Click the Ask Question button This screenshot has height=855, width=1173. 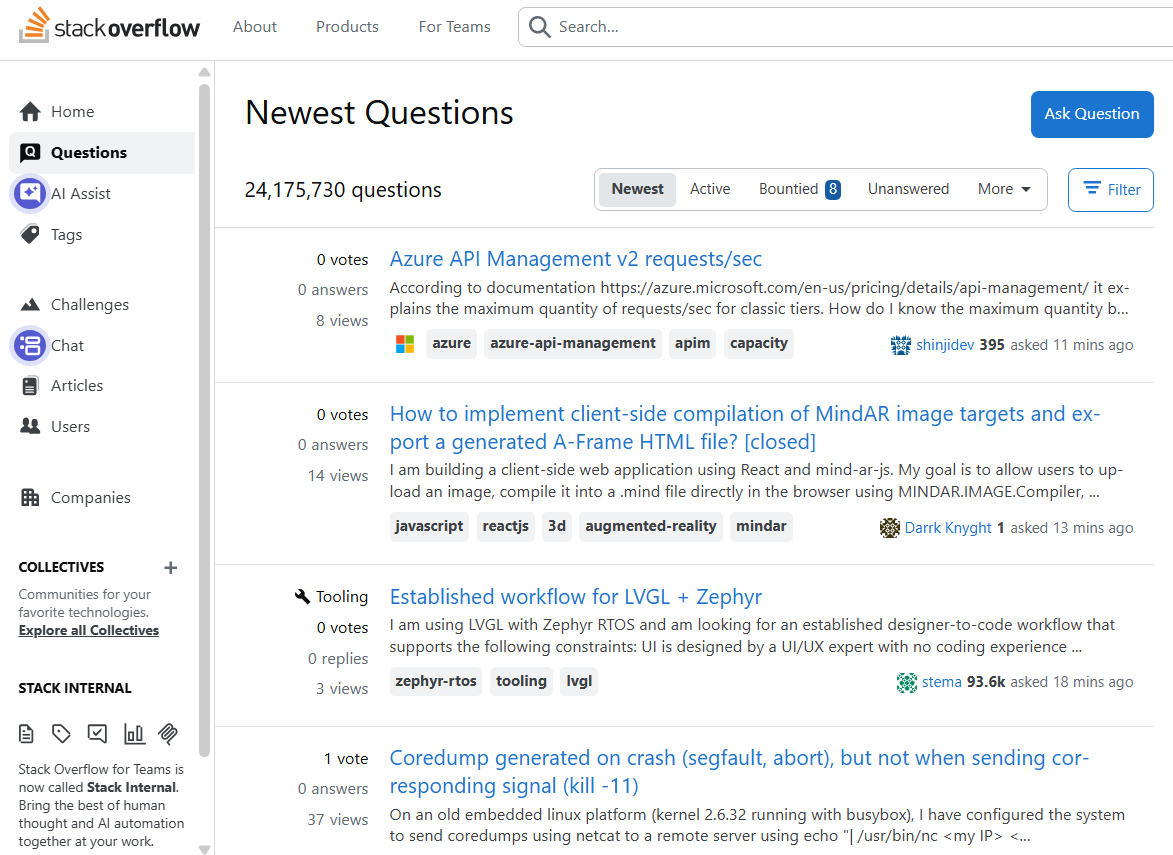tap(1091, 114)
